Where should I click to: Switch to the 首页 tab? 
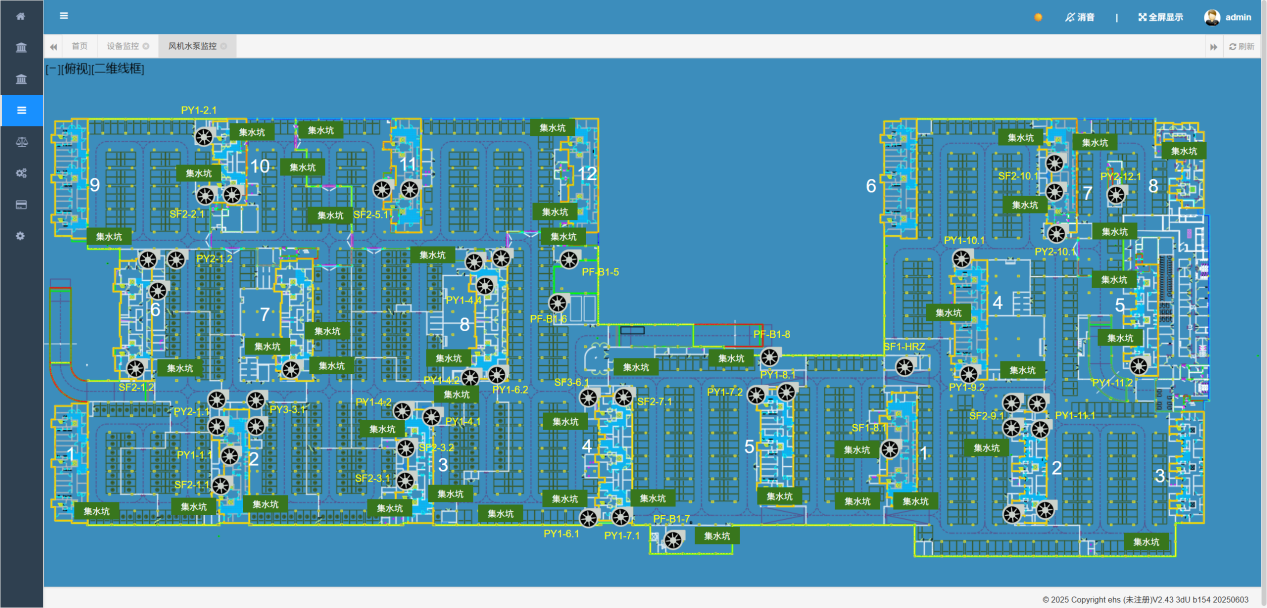click(80, 46)
